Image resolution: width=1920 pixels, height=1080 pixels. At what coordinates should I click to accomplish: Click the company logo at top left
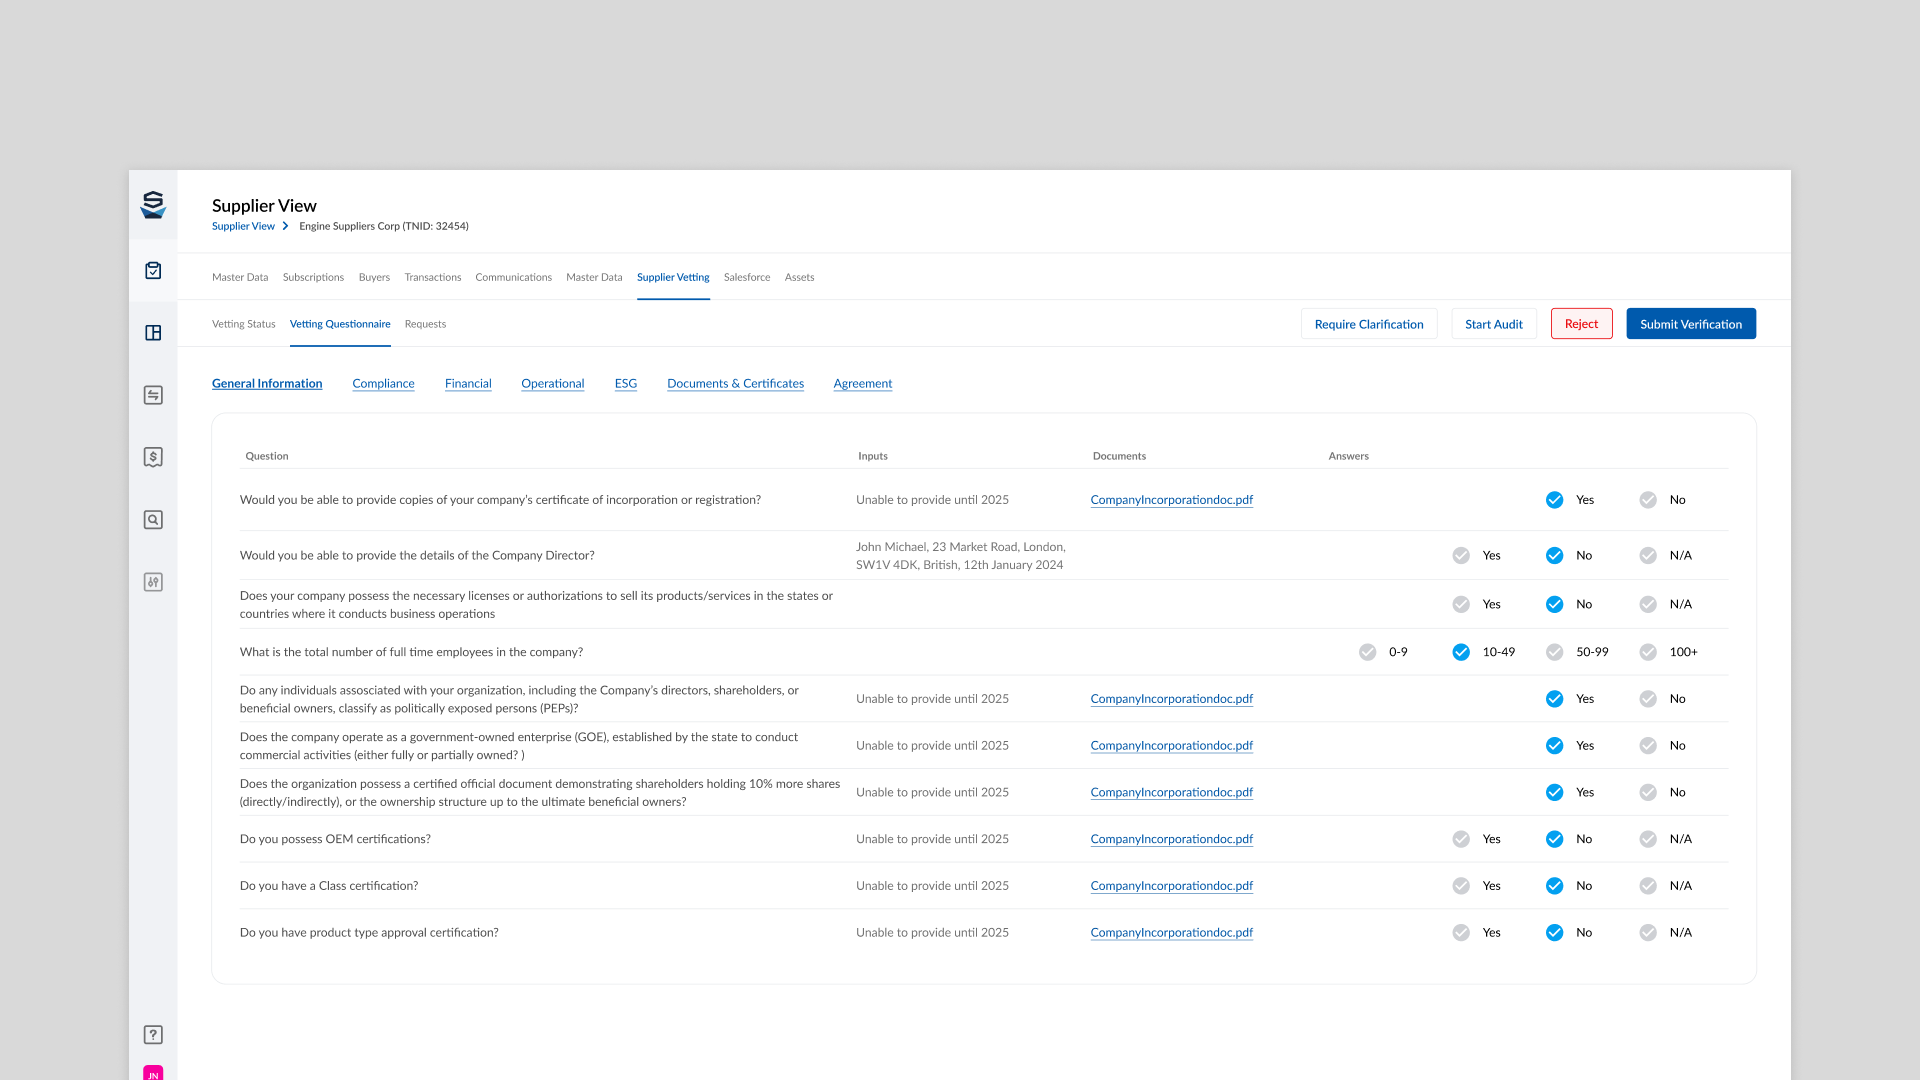tap(153, 205)
